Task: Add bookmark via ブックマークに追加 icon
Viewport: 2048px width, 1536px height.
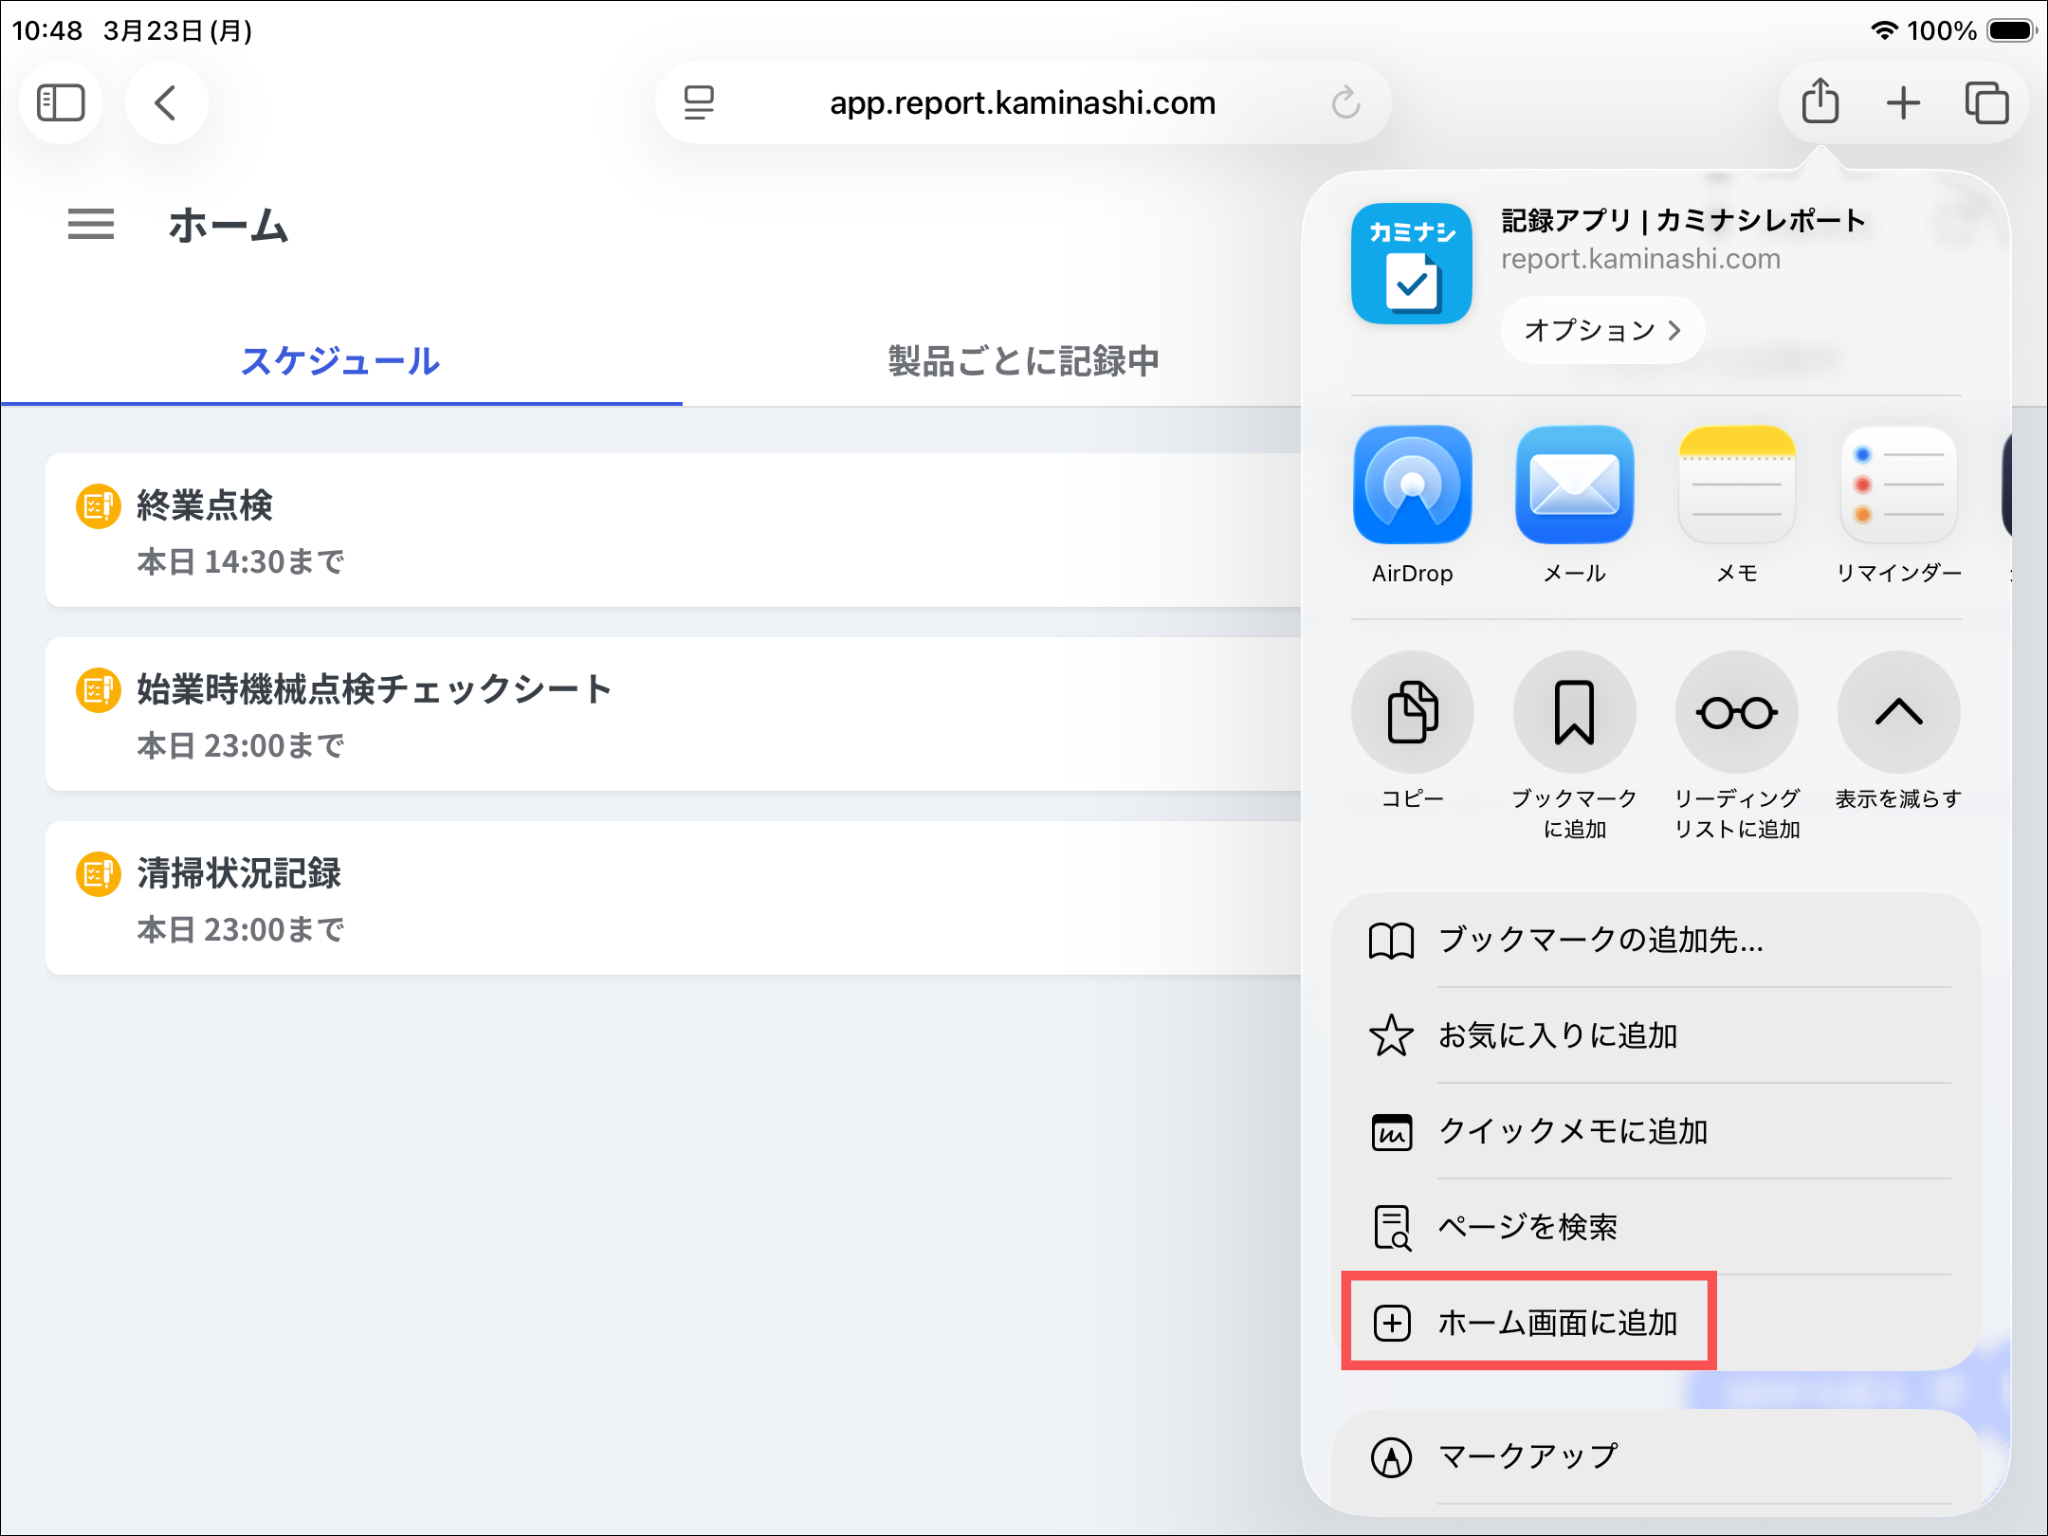Action: pos(1574,712)
